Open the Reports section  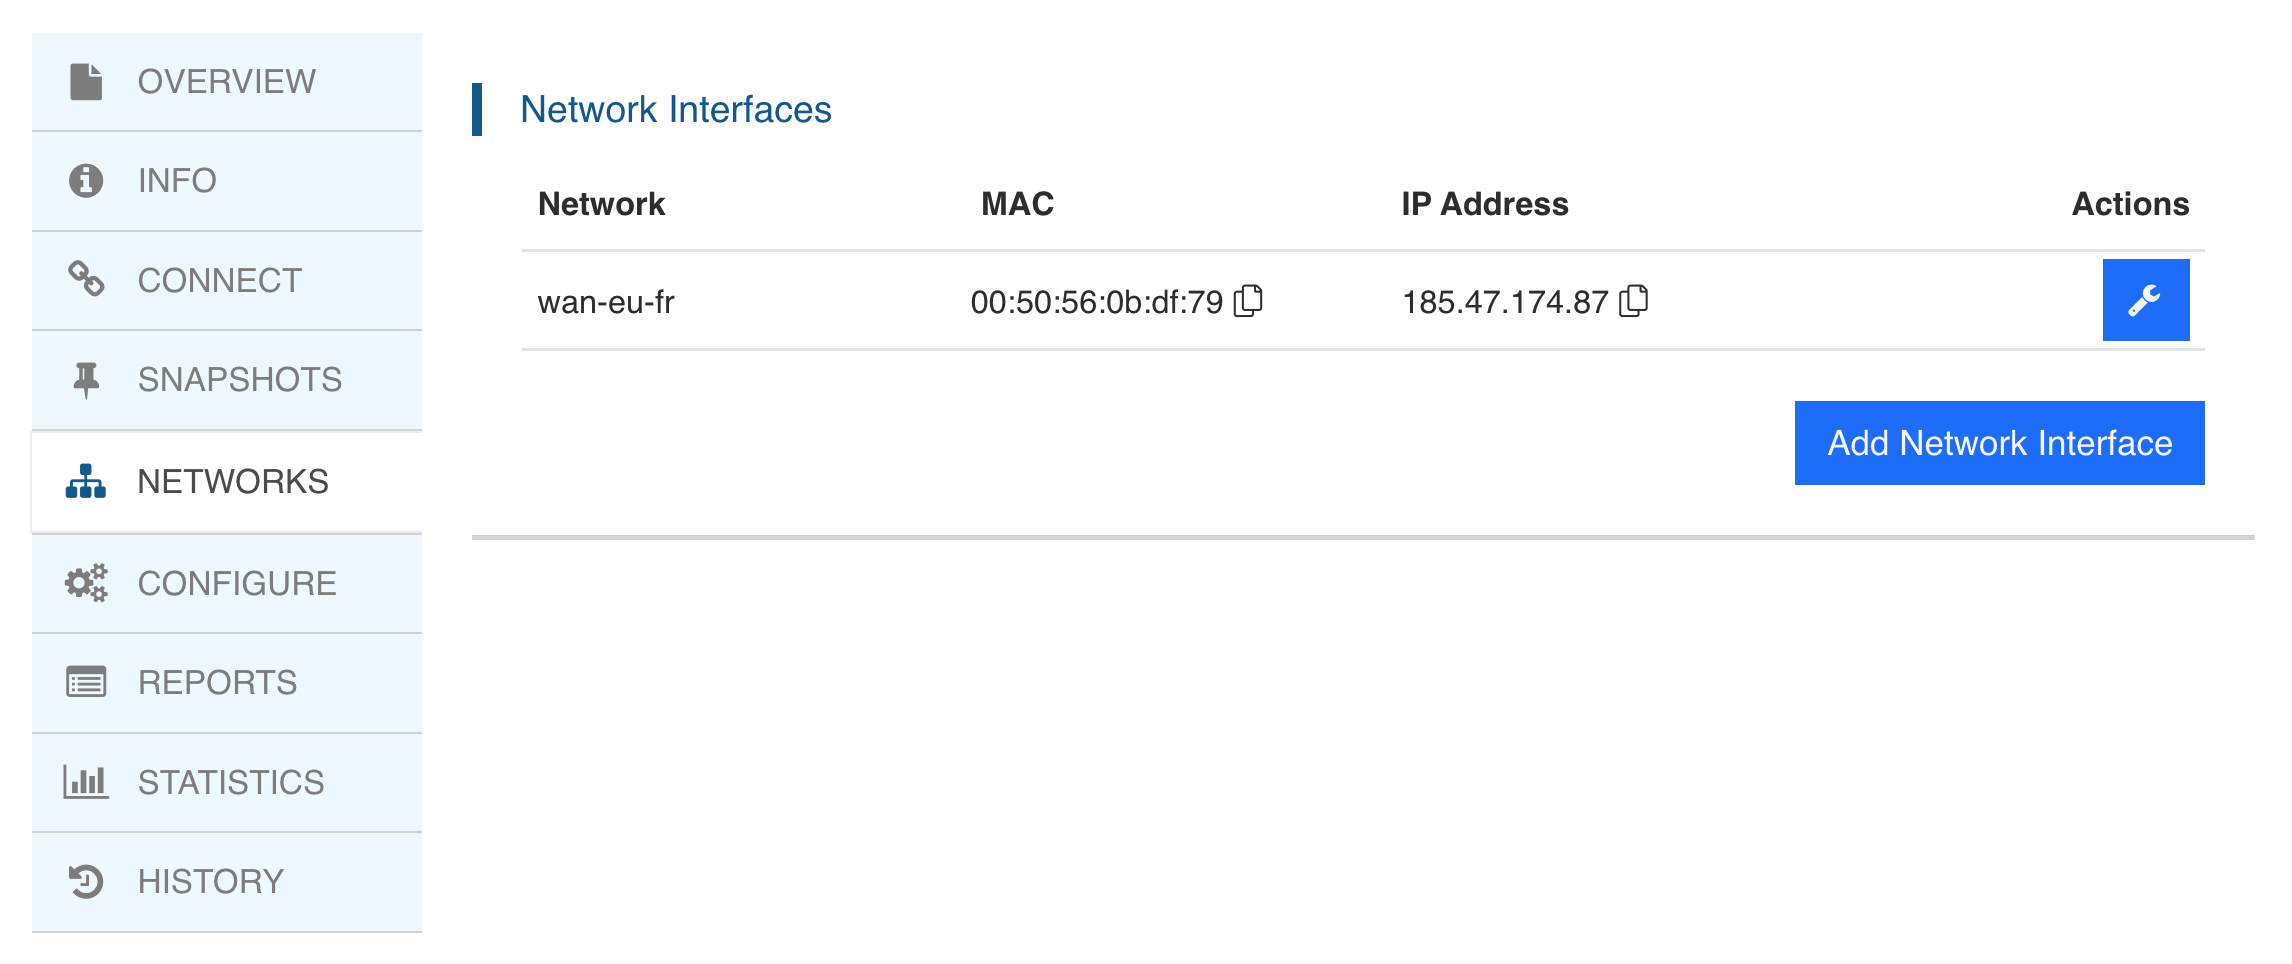click(x=217, y=683)
